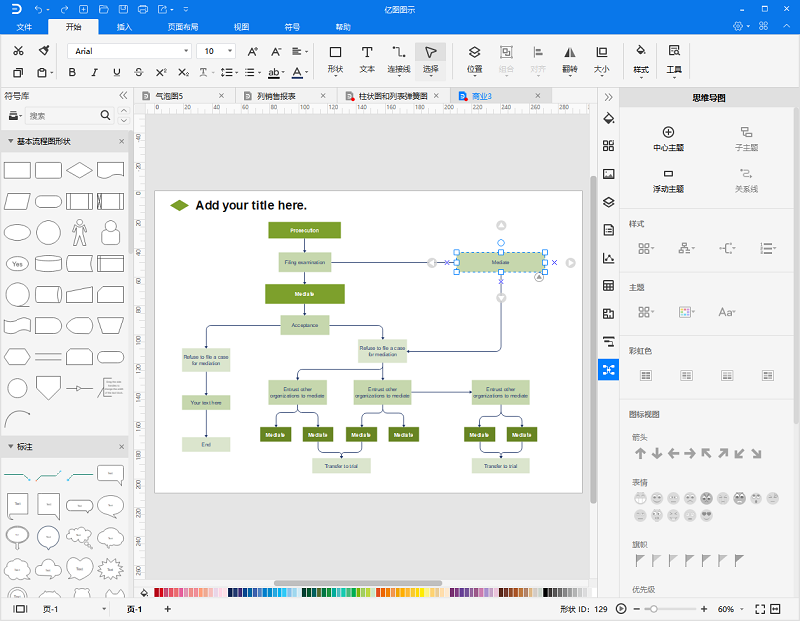Toggle the 选择 select tool
800x621 pixels.
(x=431, y=61)
